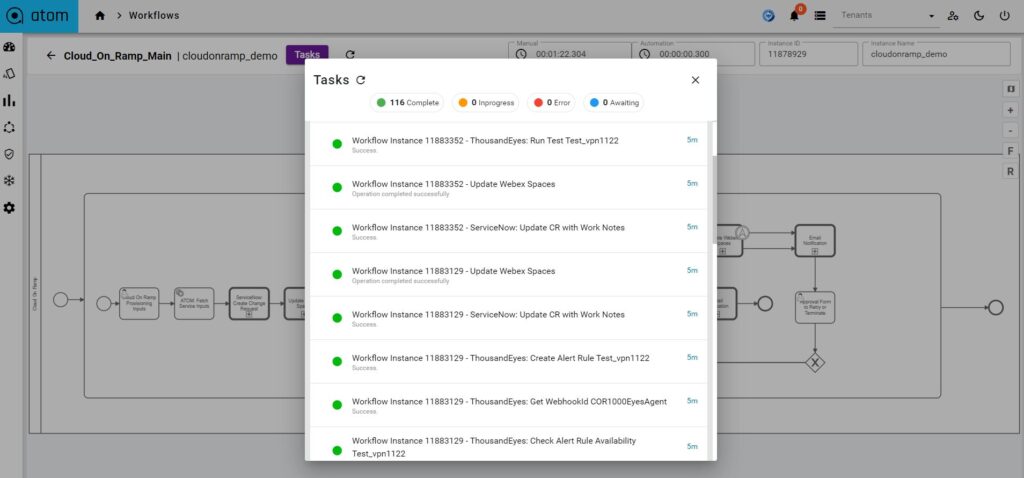Open 11883129 ServiceNow Update CR task
1024x478 pixels.
pos(508,318)
